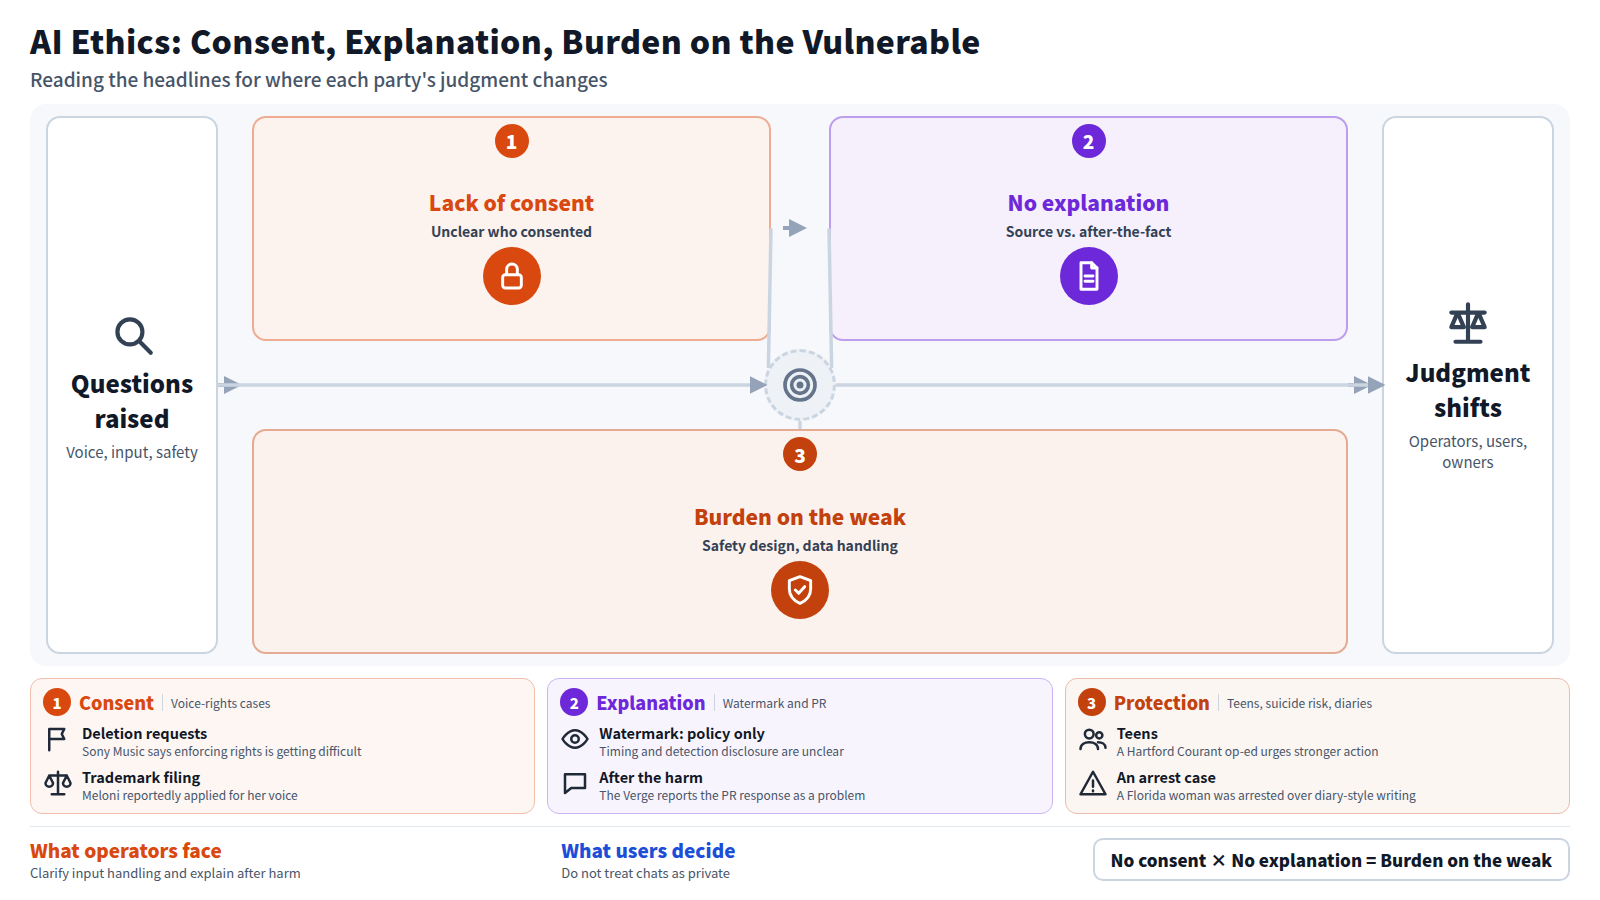Click the warning triangle icon beside An arrest case

click(1093, 783)
